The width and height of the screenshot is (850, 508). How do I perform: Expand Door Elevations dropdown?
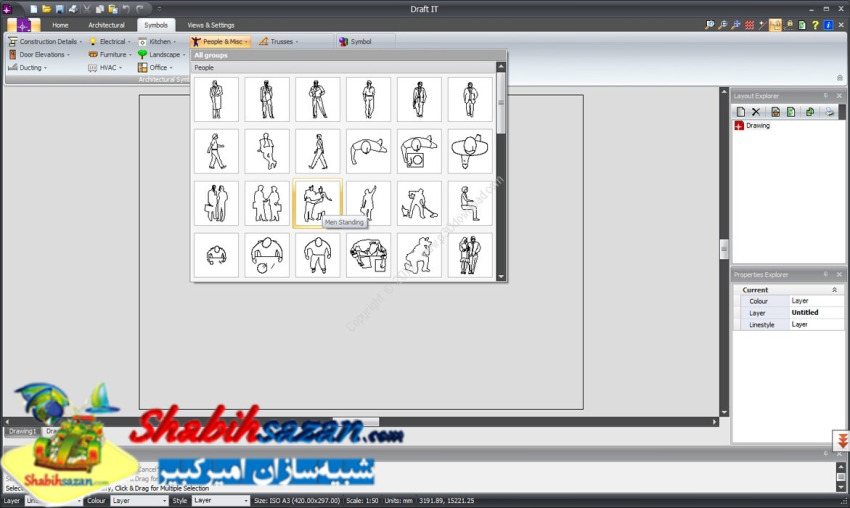point(40,55)
